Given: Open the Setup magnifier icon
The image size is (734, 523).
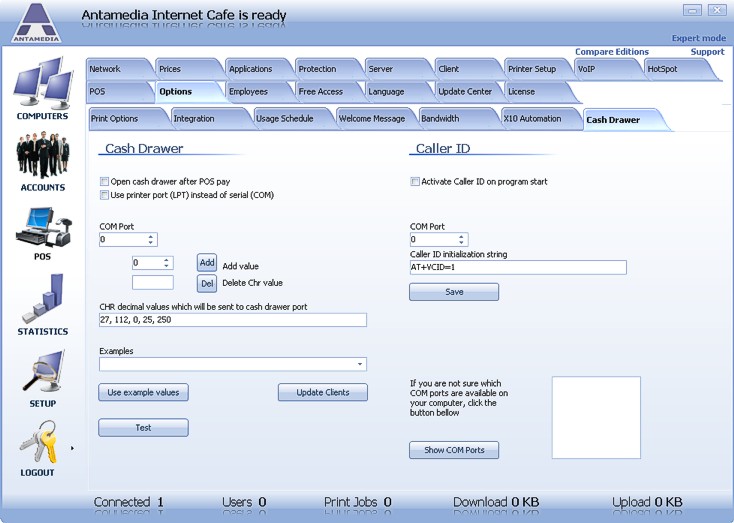Looking at the screenshot, I should pos(43,372).
